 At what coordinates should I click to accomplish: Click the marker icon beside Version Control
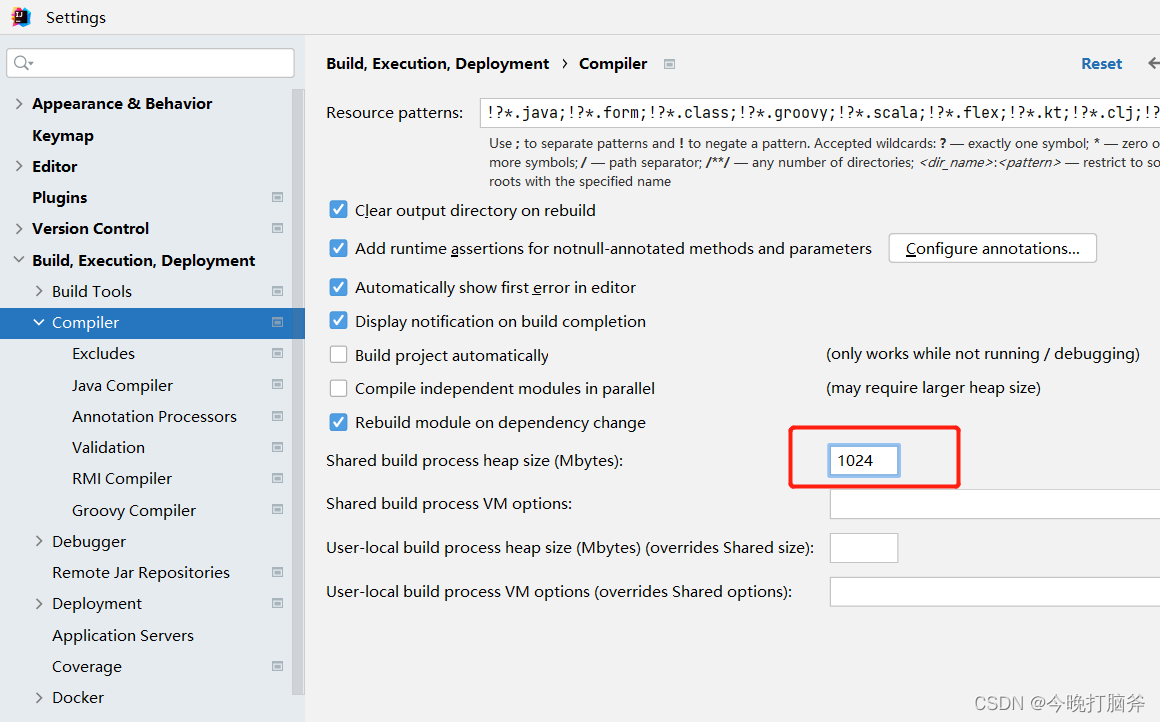[x=277, y=228]
